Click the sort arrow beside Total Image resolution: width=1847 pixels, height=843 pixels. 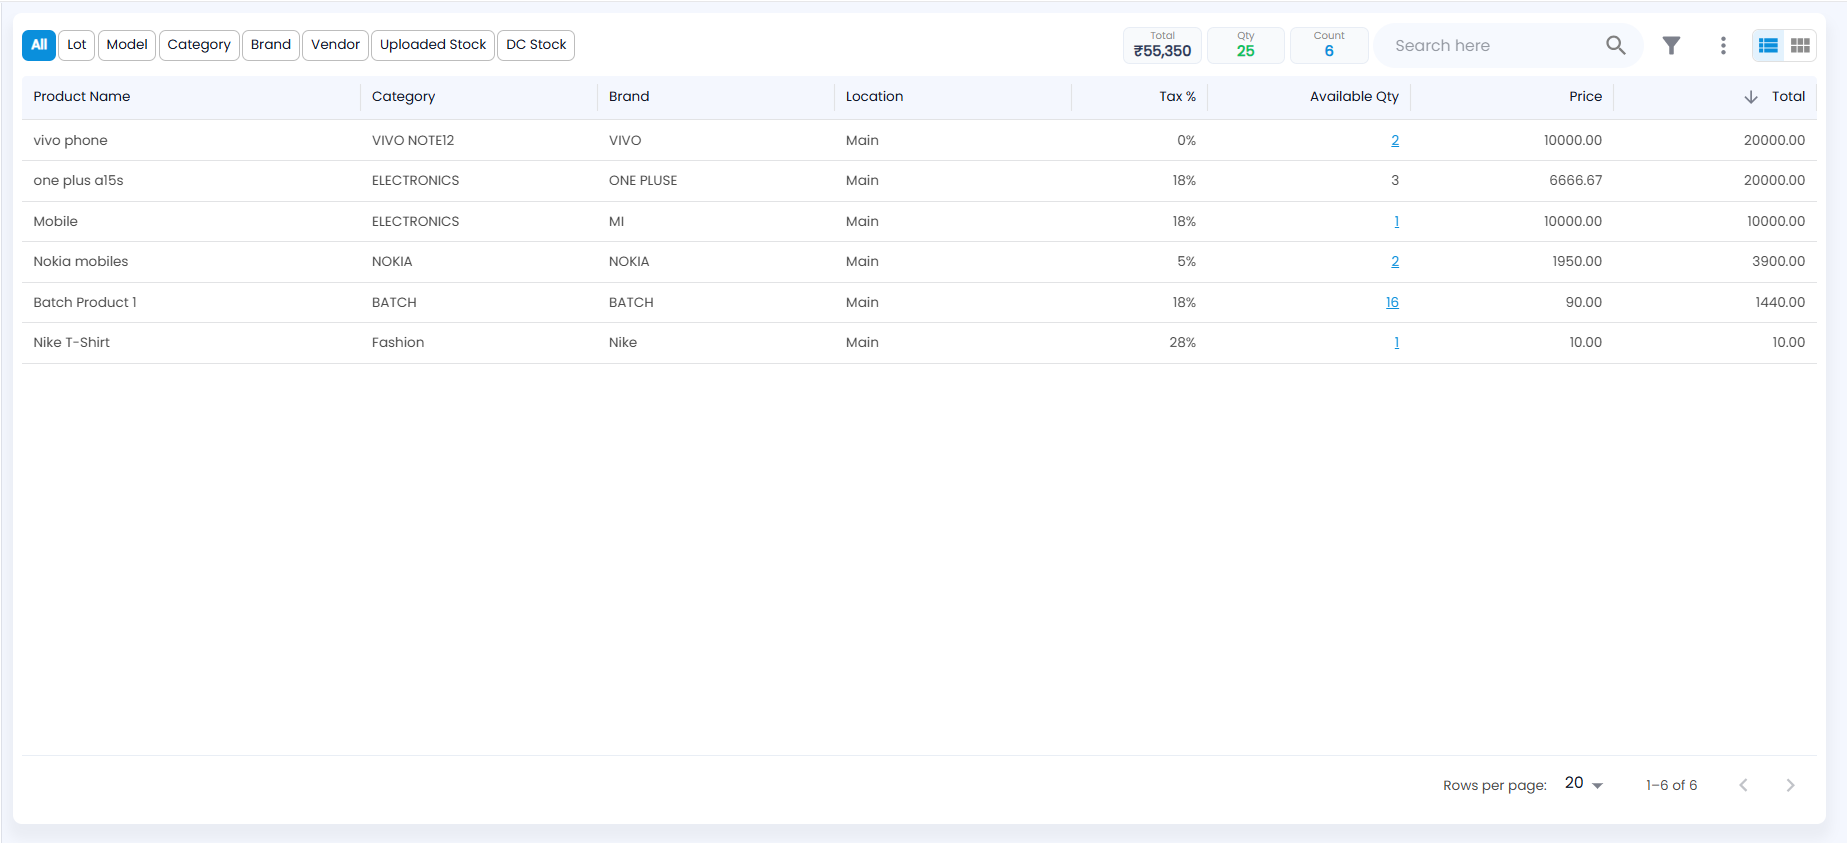[x=1751, y=97]
